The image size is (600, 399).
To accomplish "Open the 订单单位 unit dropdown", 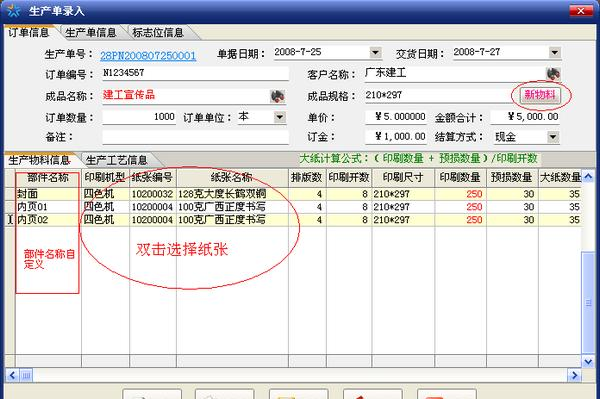I will click(x=280, y=117).
